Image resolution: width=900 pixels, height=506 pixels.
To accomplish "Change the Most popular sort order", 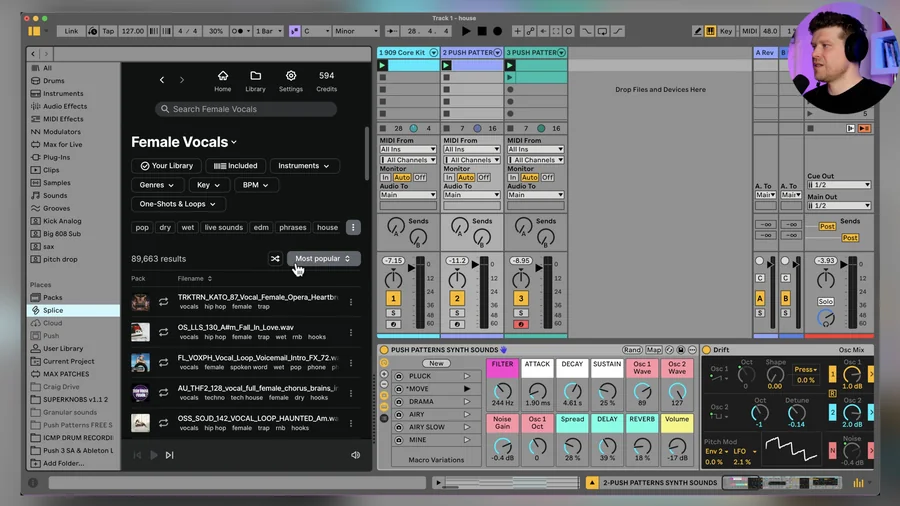I will (x=323, y=259).
